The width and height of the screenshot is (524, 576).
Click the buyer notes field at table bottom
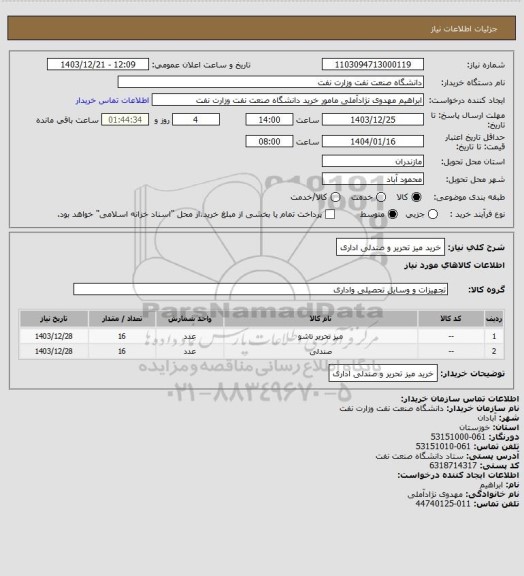(383, 374)
